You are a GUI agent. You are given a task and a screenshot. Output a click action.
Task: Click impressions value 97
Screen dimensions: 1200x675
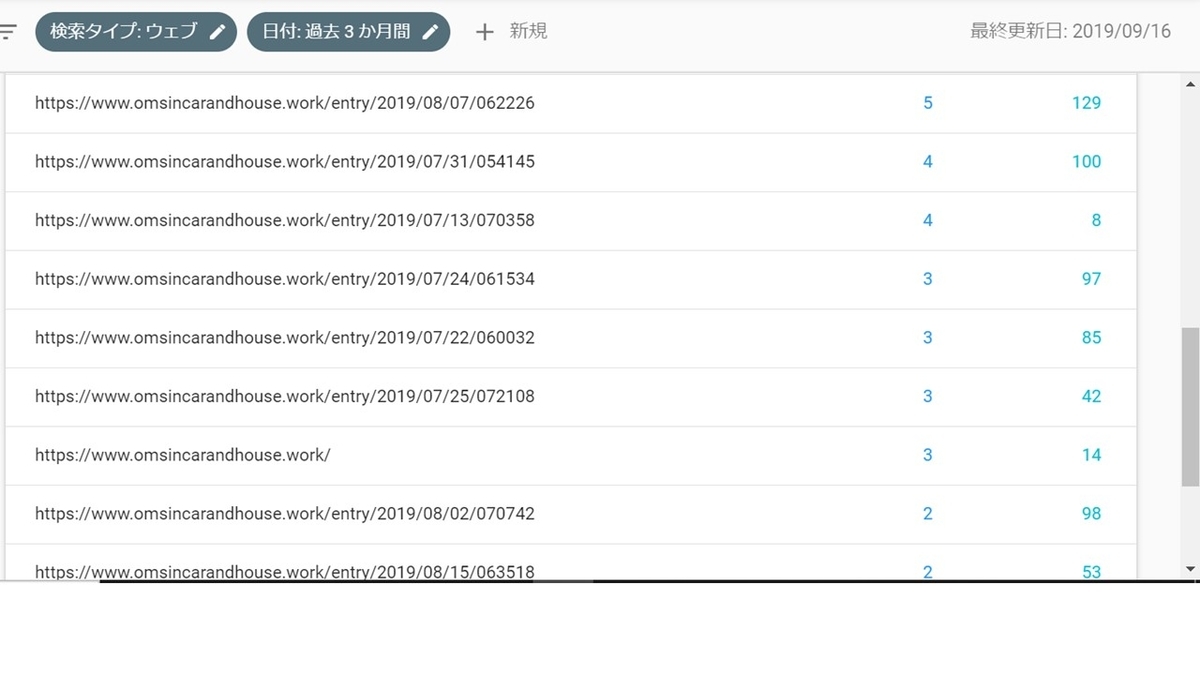point(1091,279)
